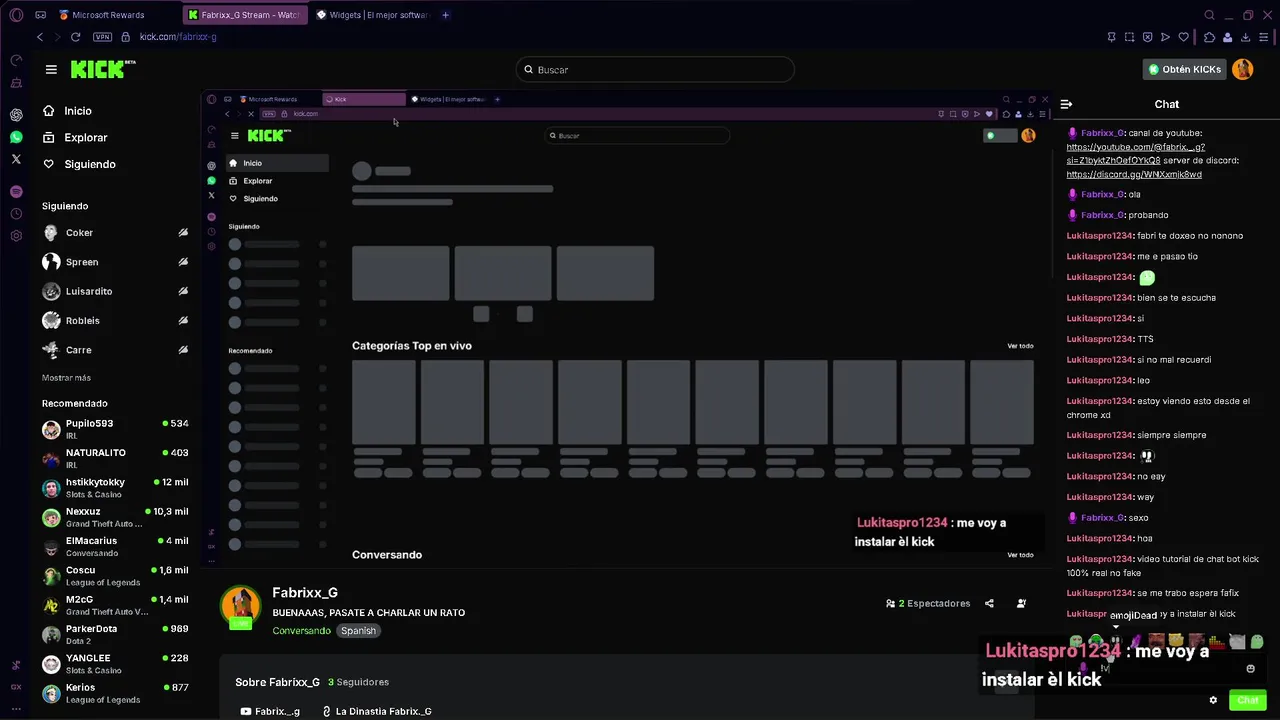Switch to Fabrixx_G Stream tab
The height and width of the screenshot is (720, 1280).
[x=244, y=15]
